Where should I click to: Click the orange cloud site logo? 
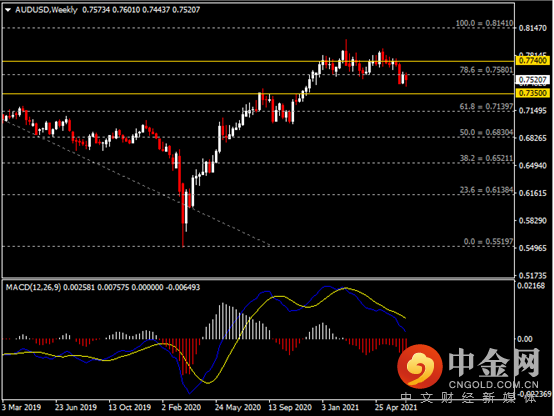pos(420,366)
